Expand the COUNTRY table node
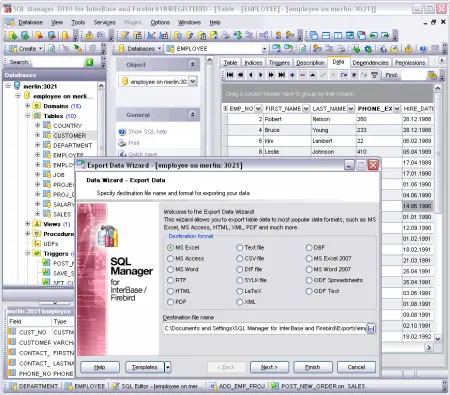450x395 pixels. (38, 125)
